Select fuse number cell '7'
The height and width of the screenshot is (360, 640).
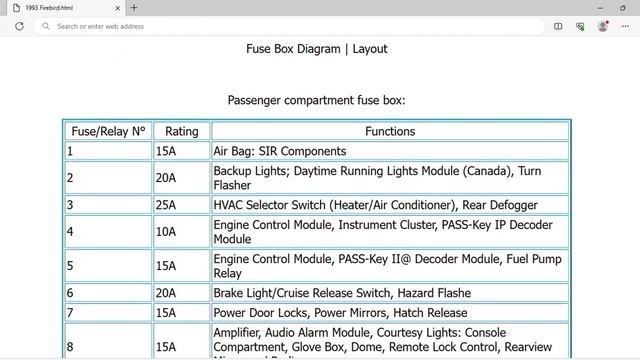[x=108, y=313]
